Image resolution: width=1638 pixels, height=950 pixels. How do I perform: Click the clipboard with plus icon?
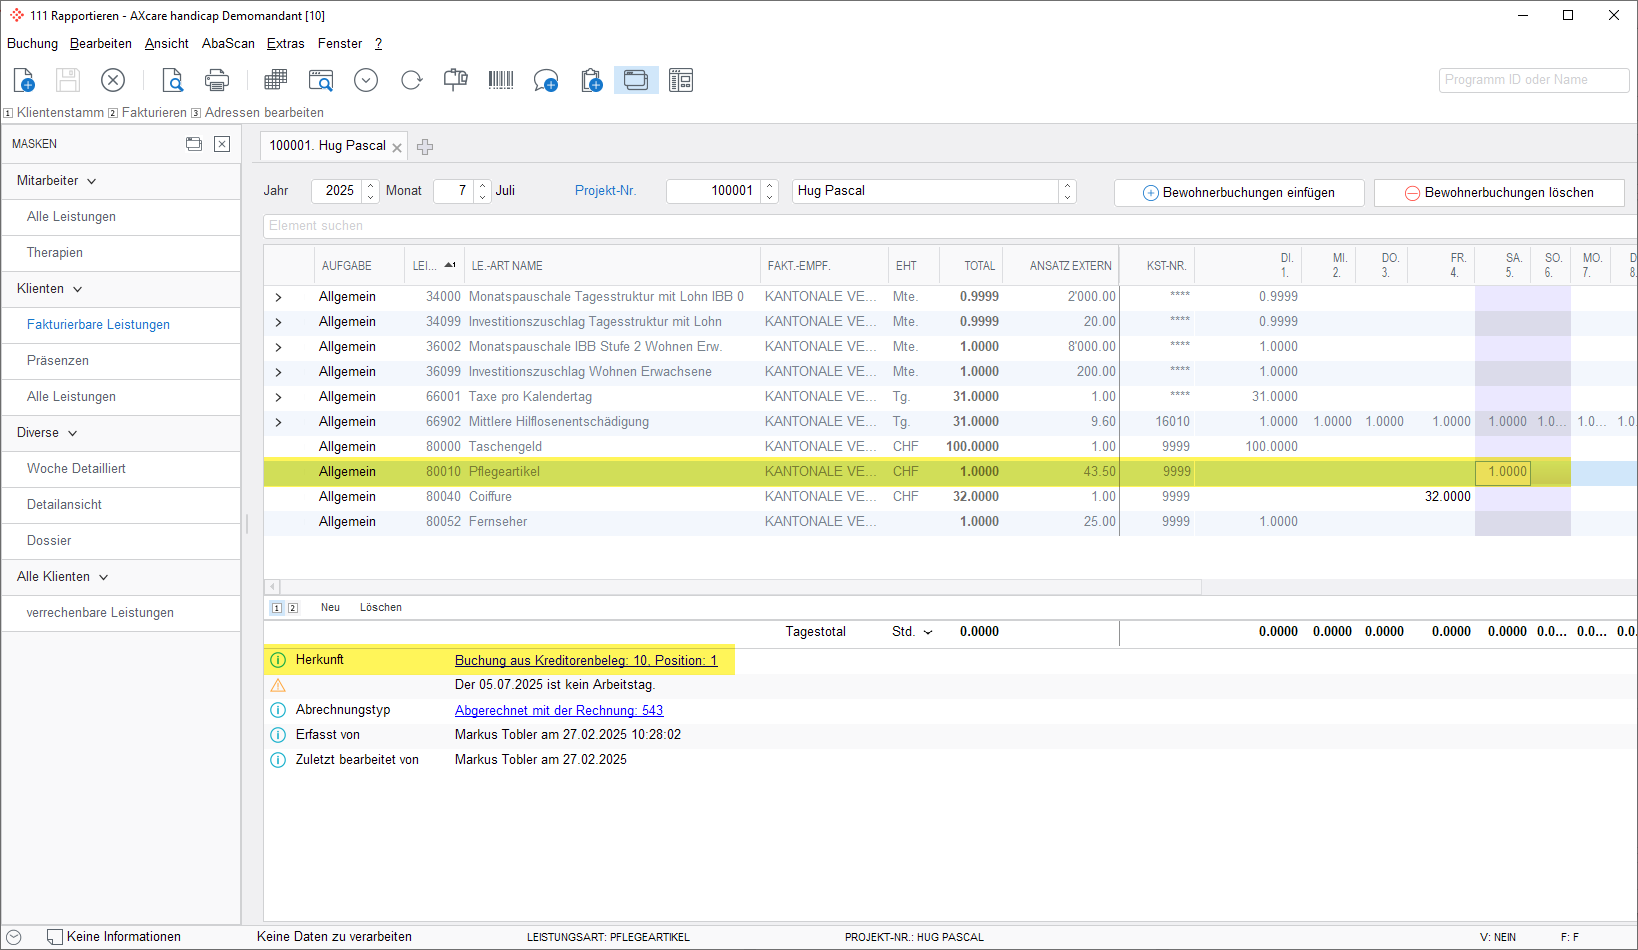[x=591, y=80]
